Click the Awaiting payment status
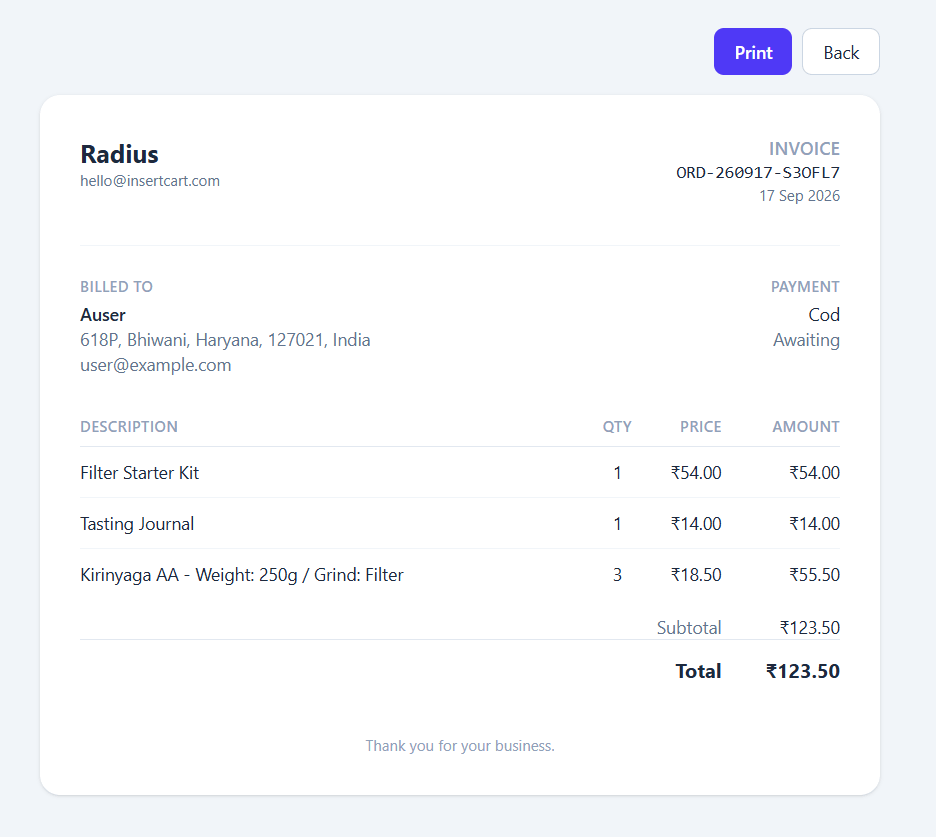This screenshot has width=936, height=837. (806, 340)
